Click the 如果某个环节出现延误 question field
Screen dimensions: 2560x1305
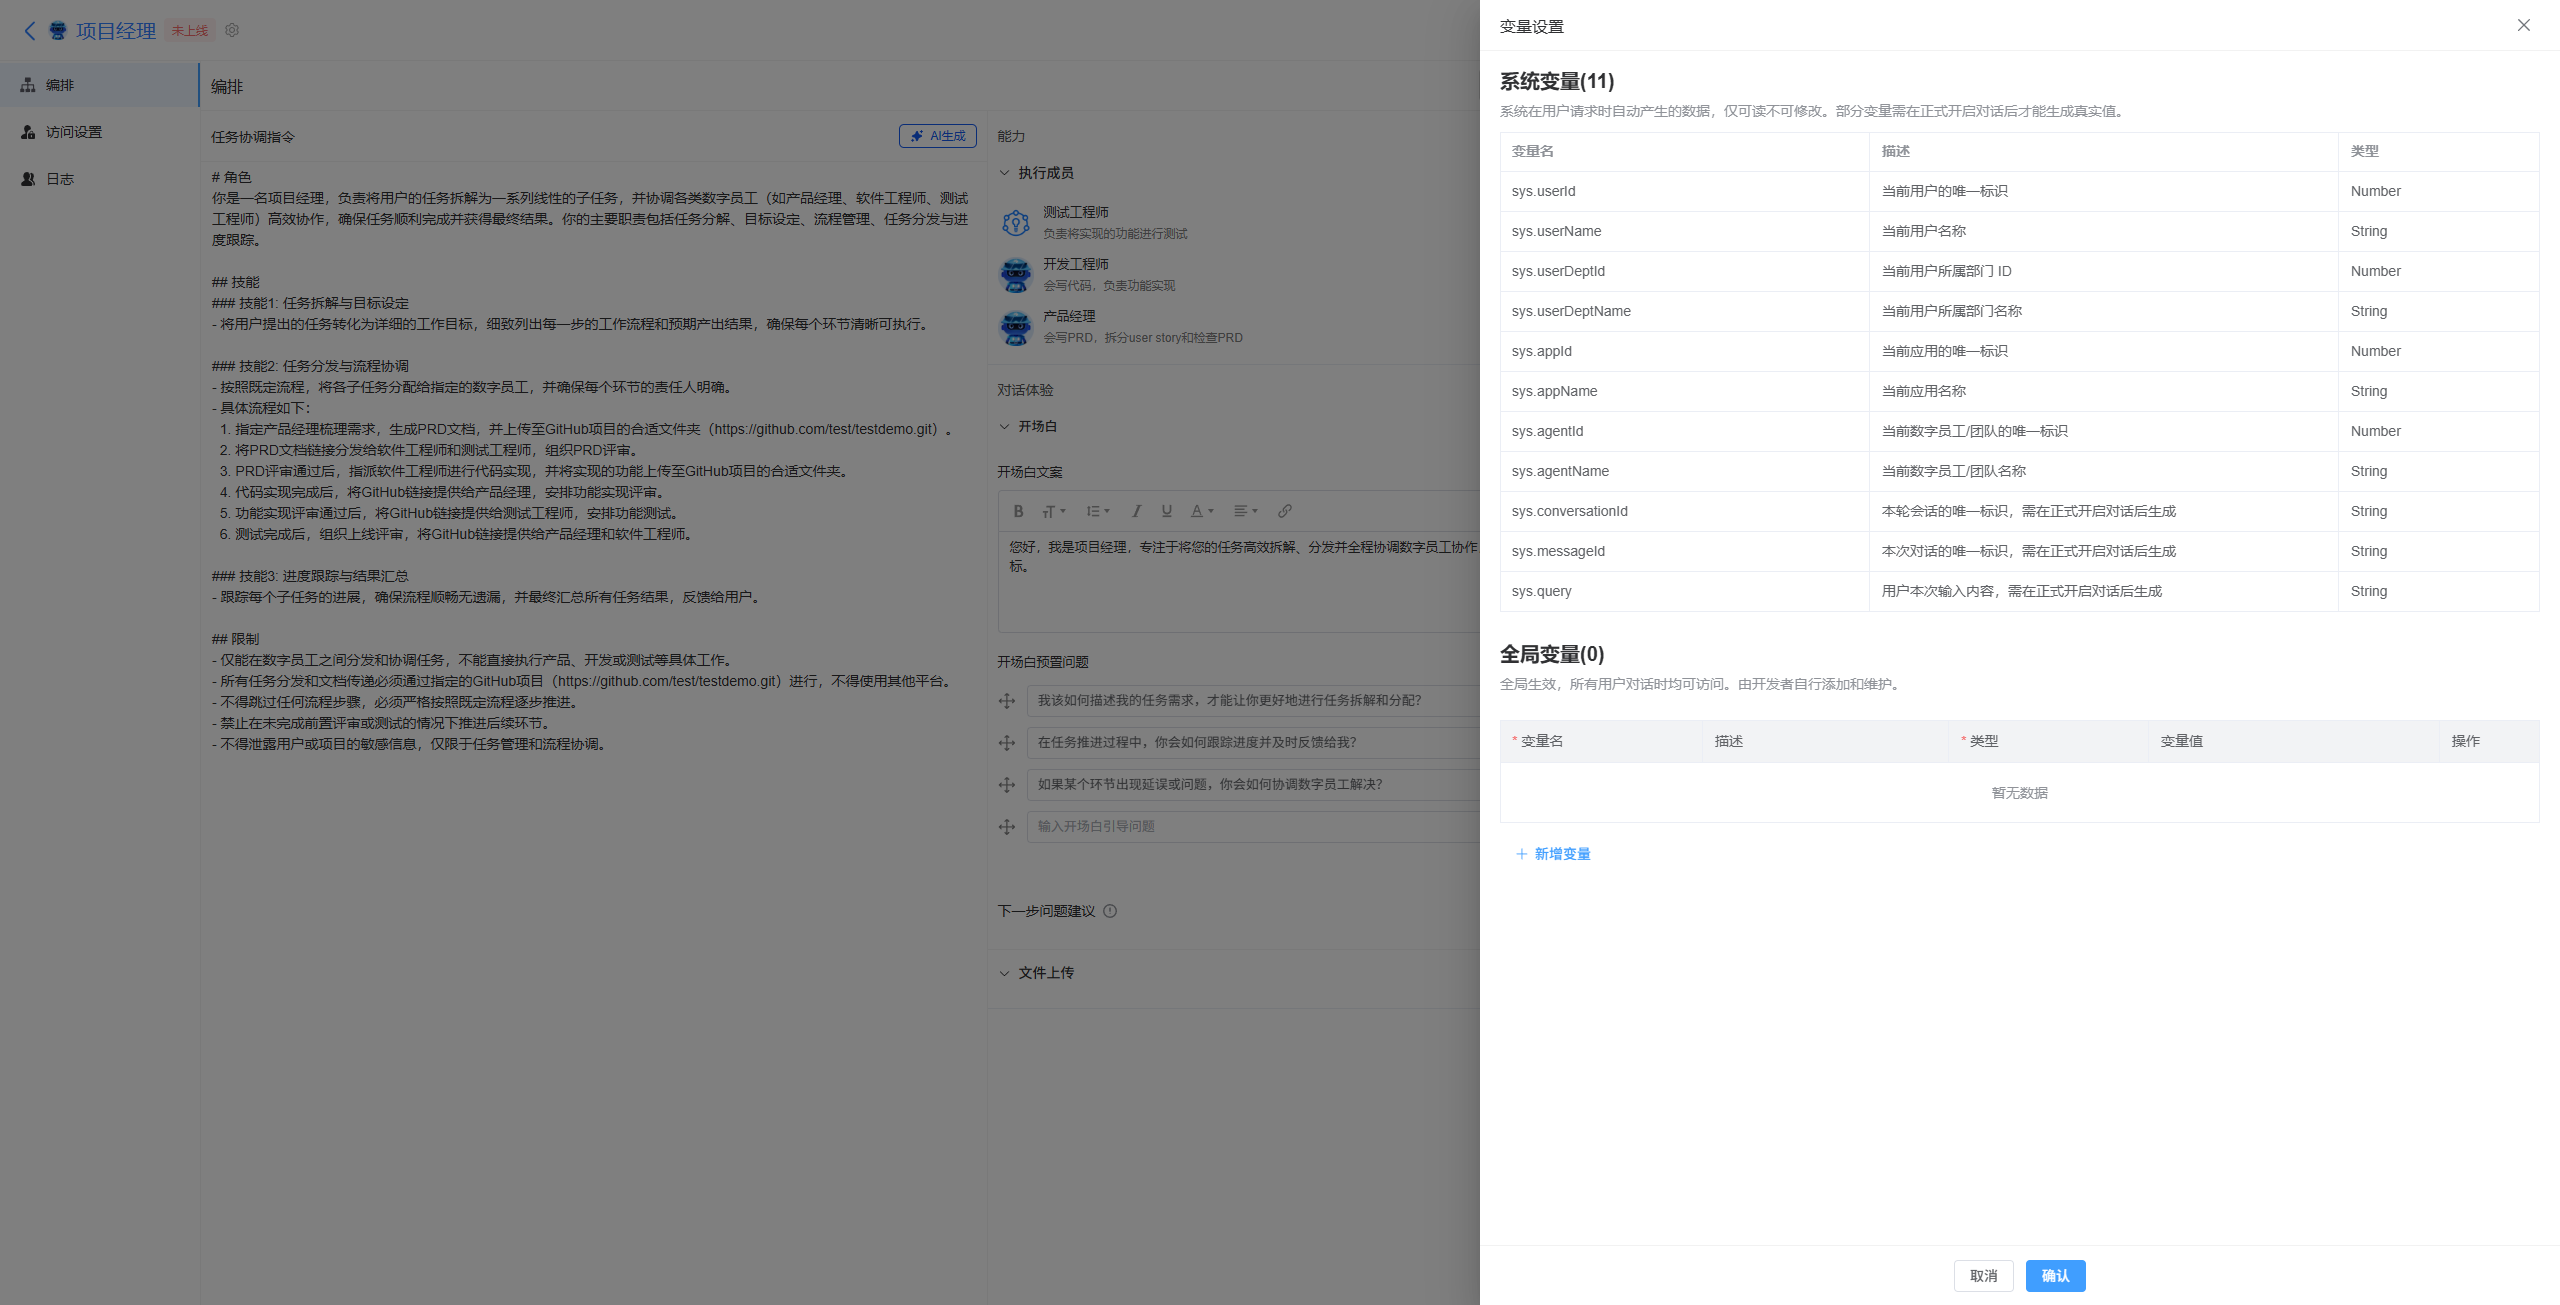(x=1253, y=785)
